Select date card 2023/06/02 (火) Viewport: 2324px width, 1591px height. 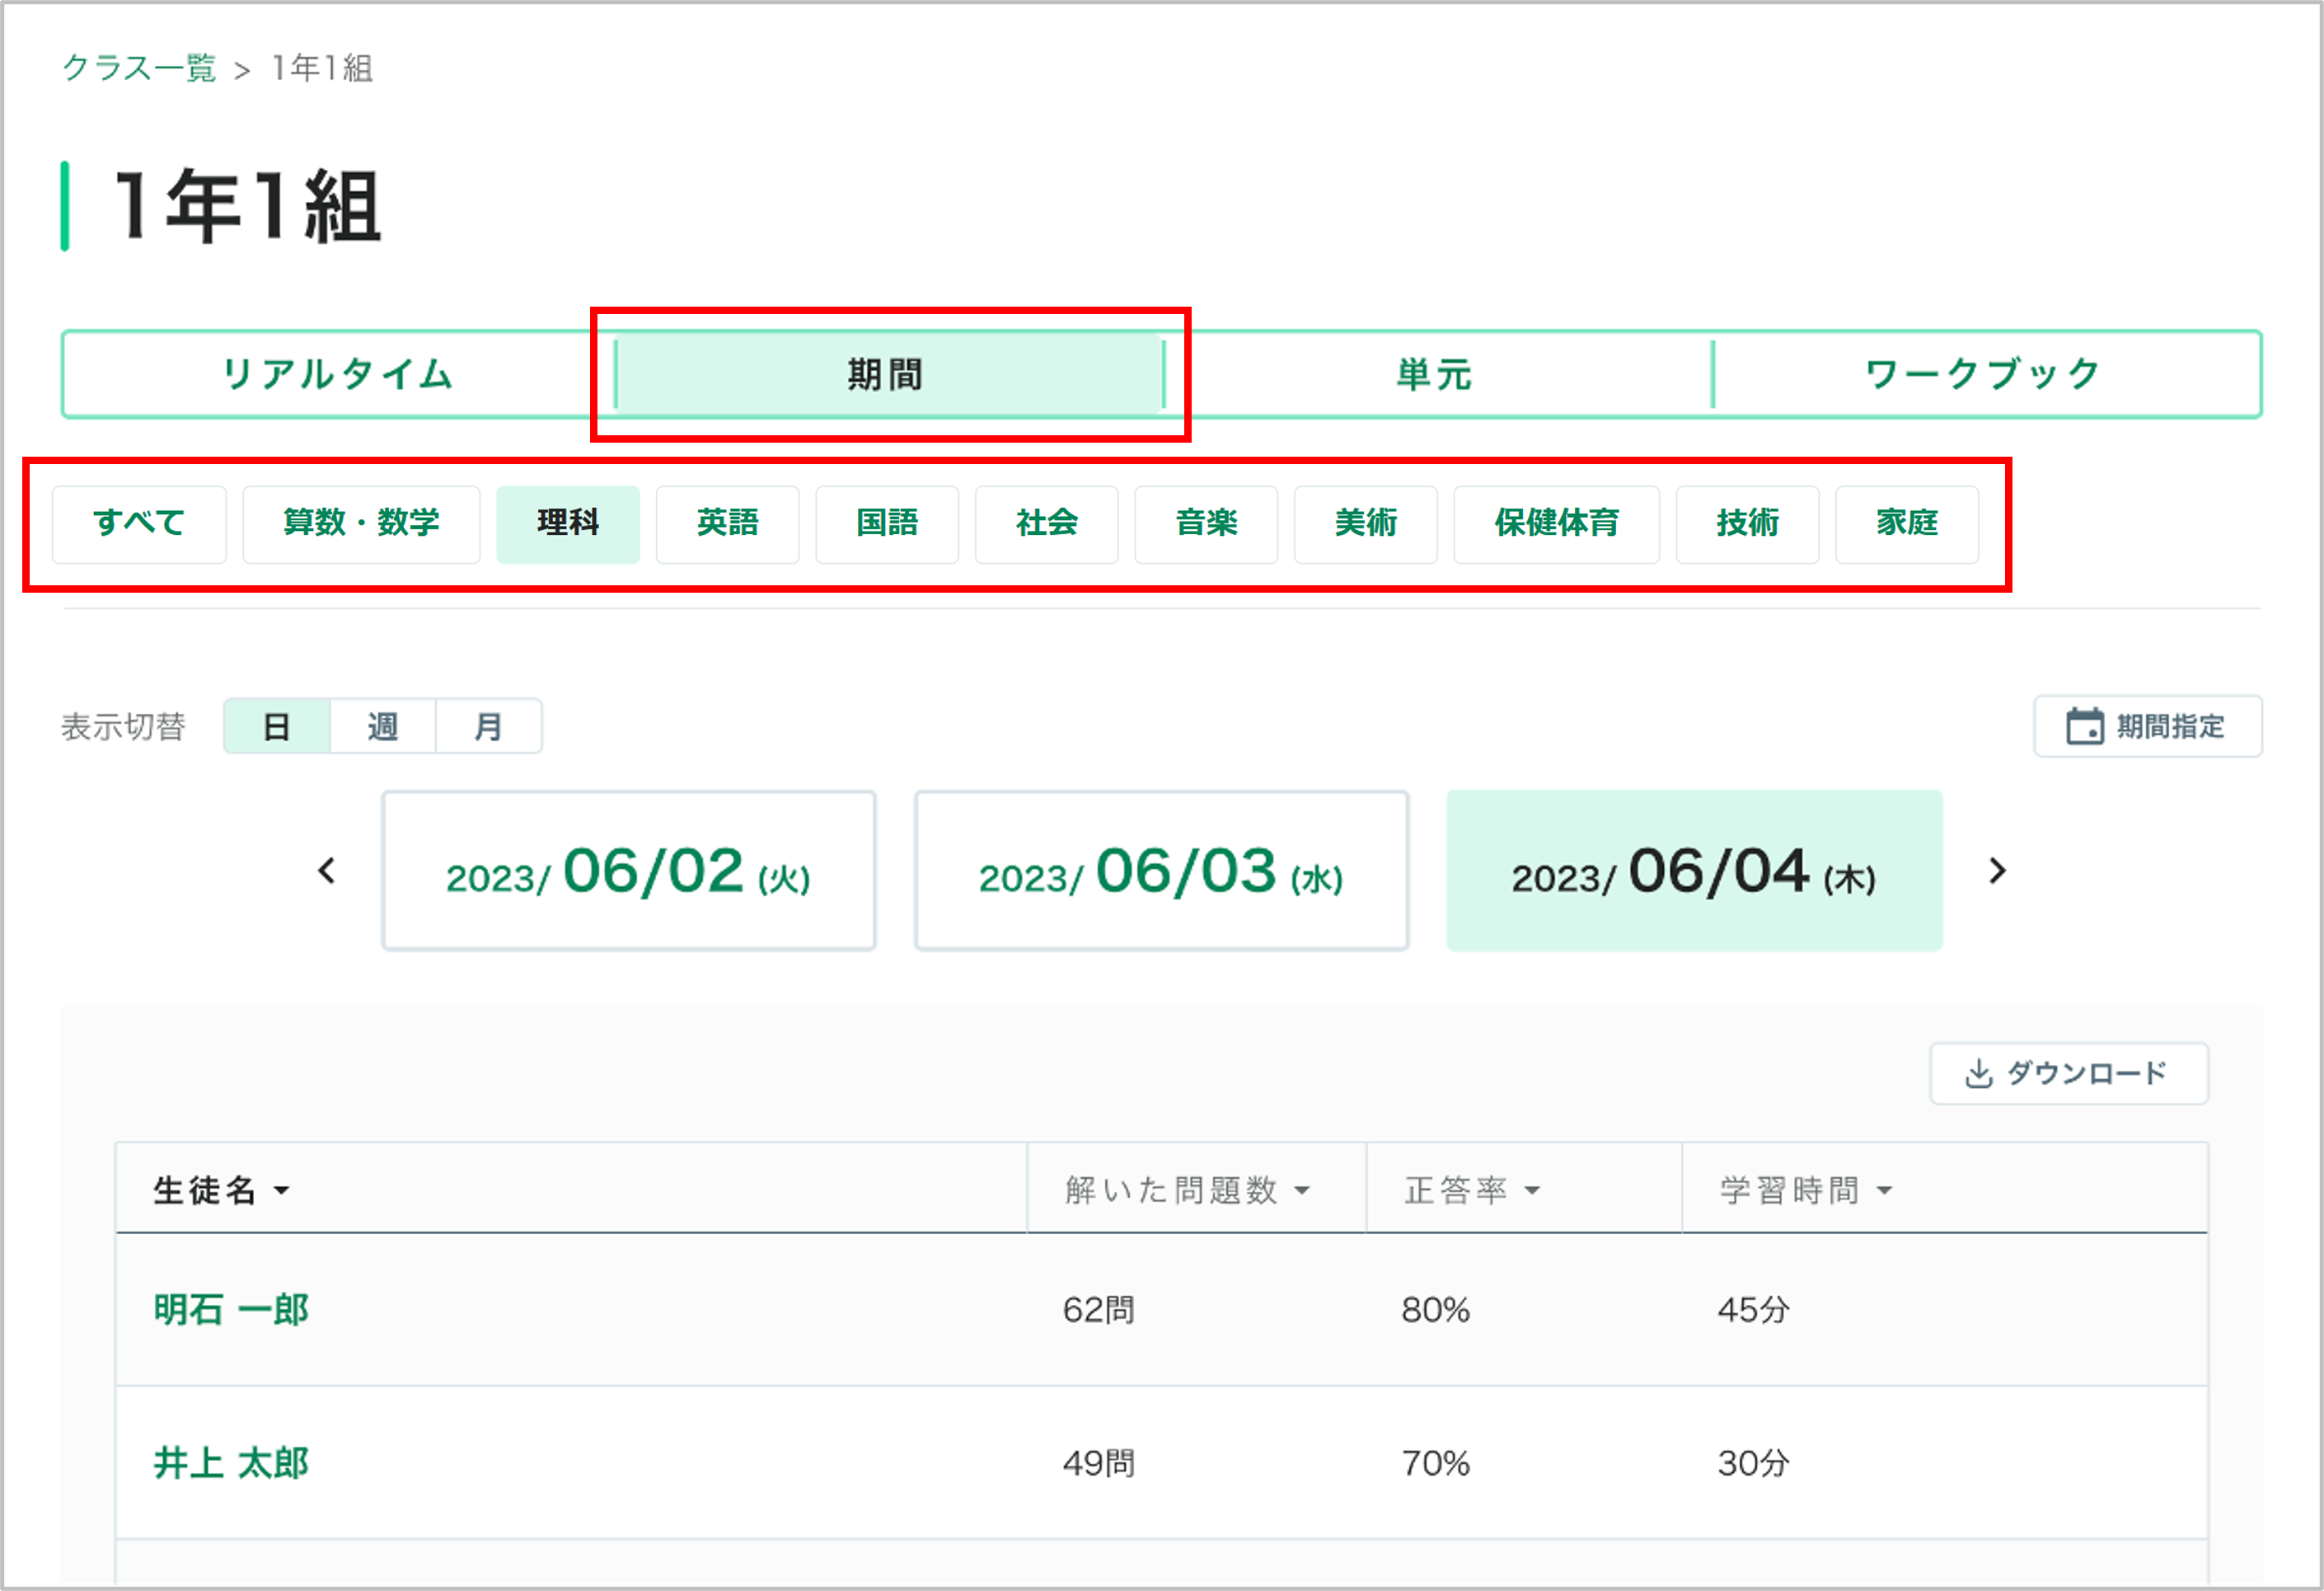(x=629, y=871)
